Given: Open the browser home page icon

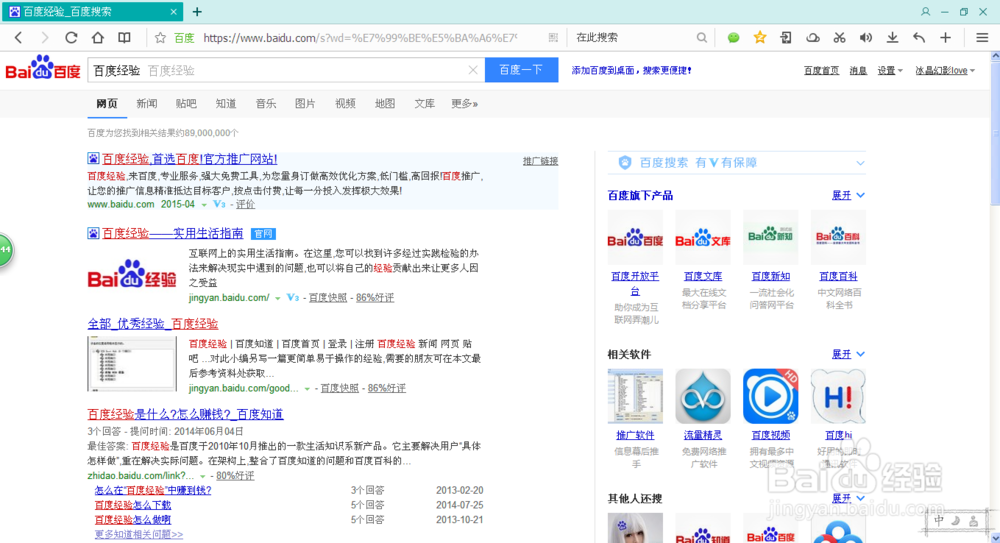Looking at the screenshot, I should click(x=98, y=38).
